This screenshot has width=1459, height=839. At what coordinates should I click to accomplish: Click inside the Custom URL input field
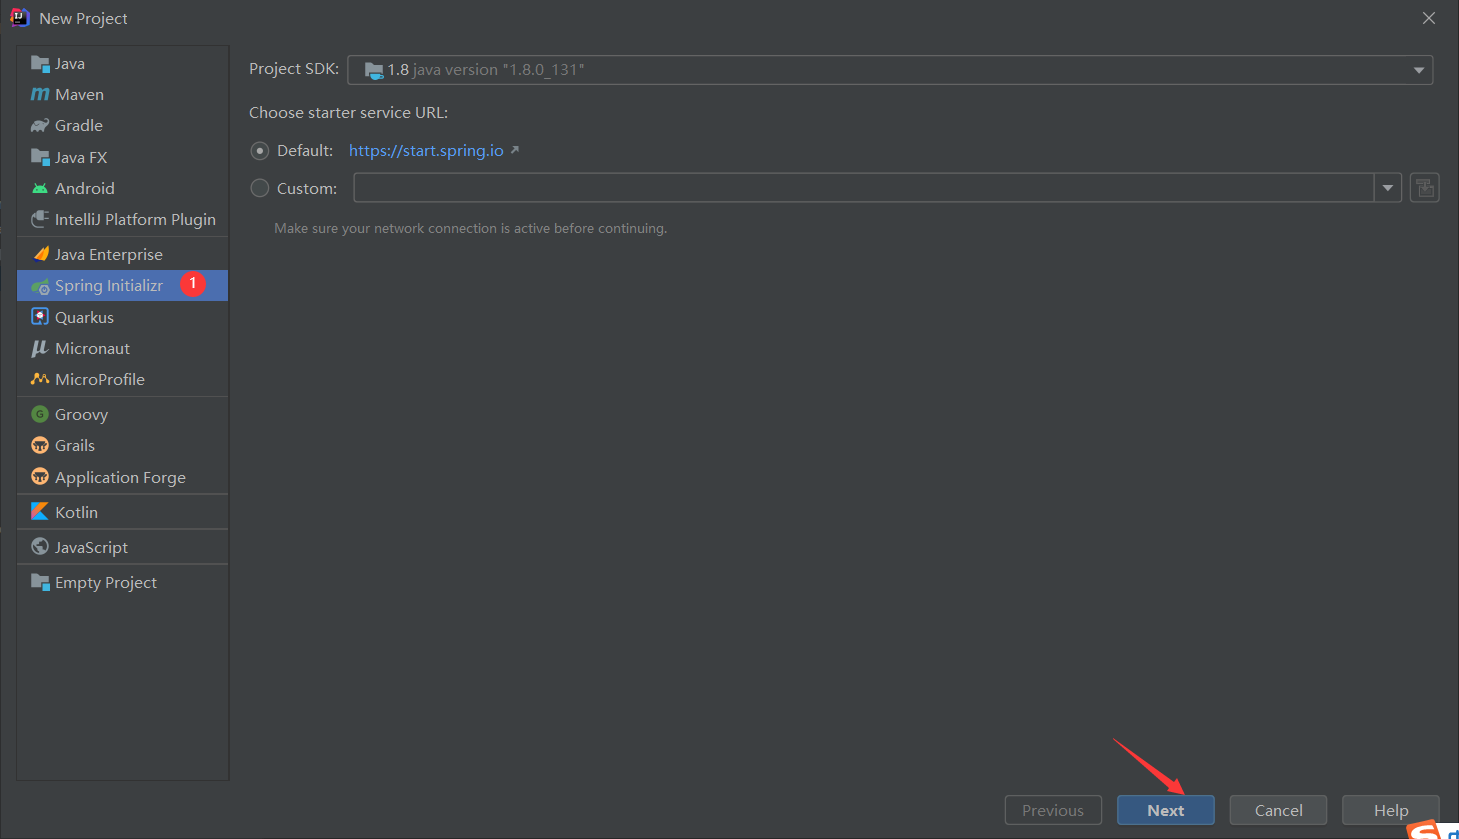click(864, 188)
